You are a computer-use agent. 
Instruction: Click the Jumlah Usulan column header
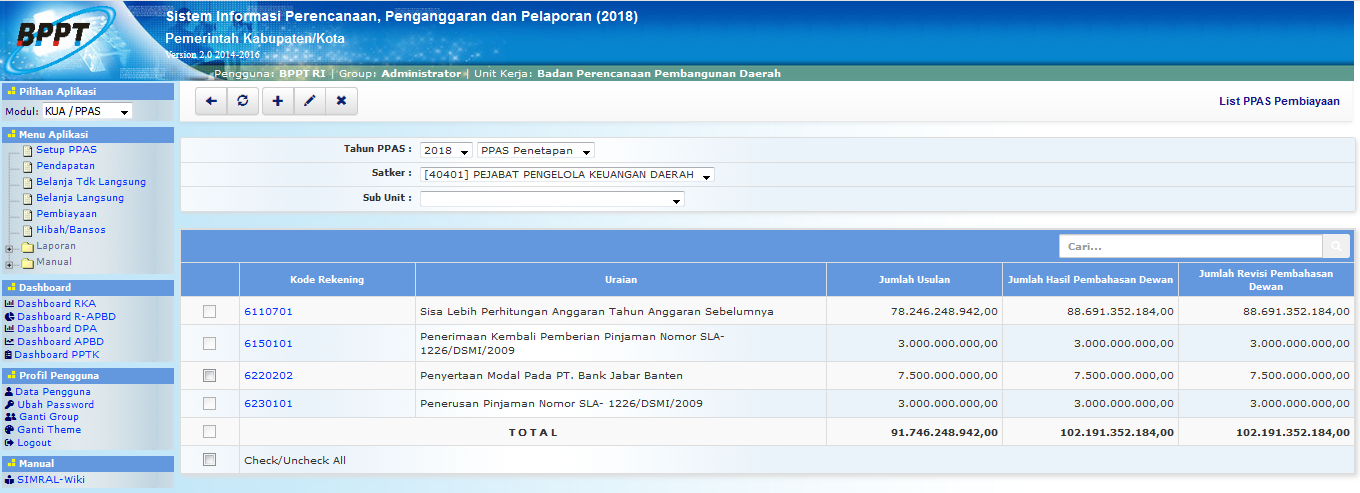click(x=914, y=279)
